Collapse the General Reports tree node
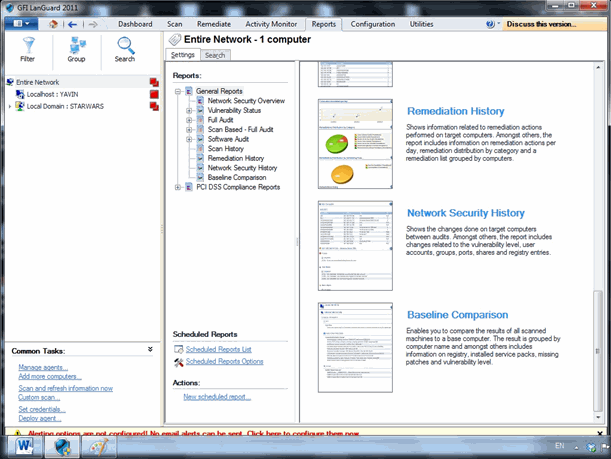This screenshot has width=611, height=459. click(178, 91)
